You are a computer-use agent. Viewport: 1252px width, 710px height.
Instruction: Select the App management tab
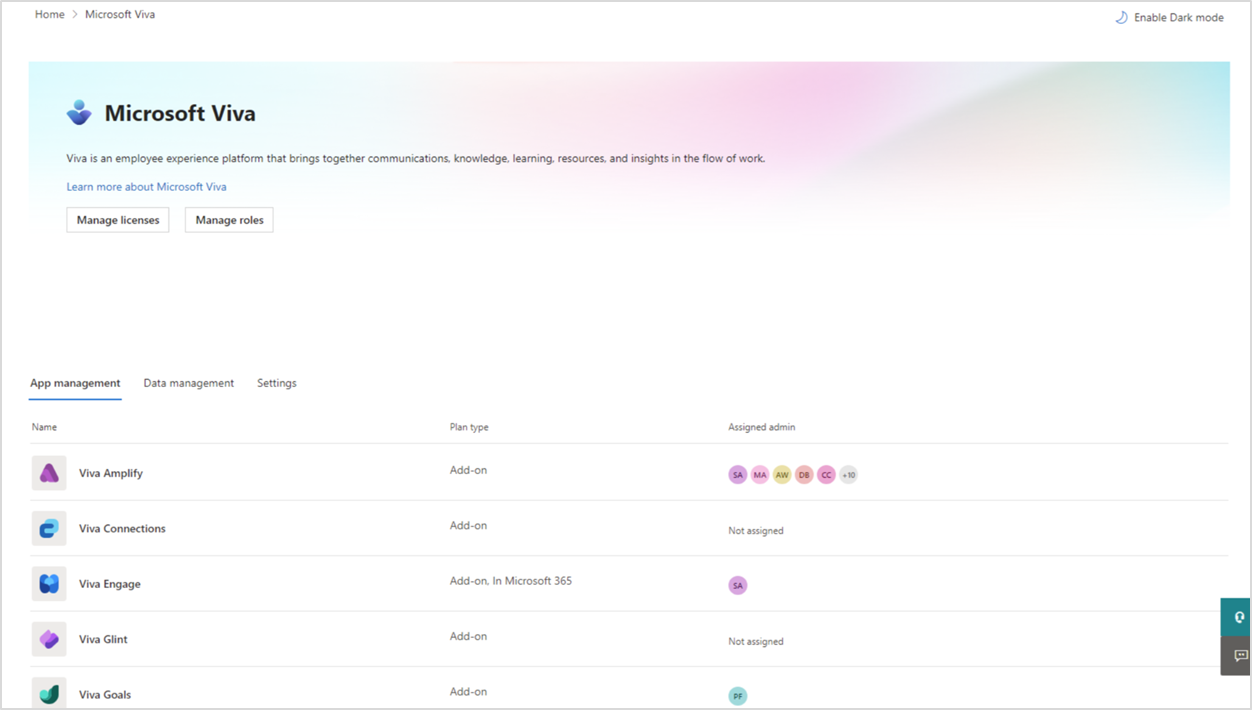tap(74, 382)
